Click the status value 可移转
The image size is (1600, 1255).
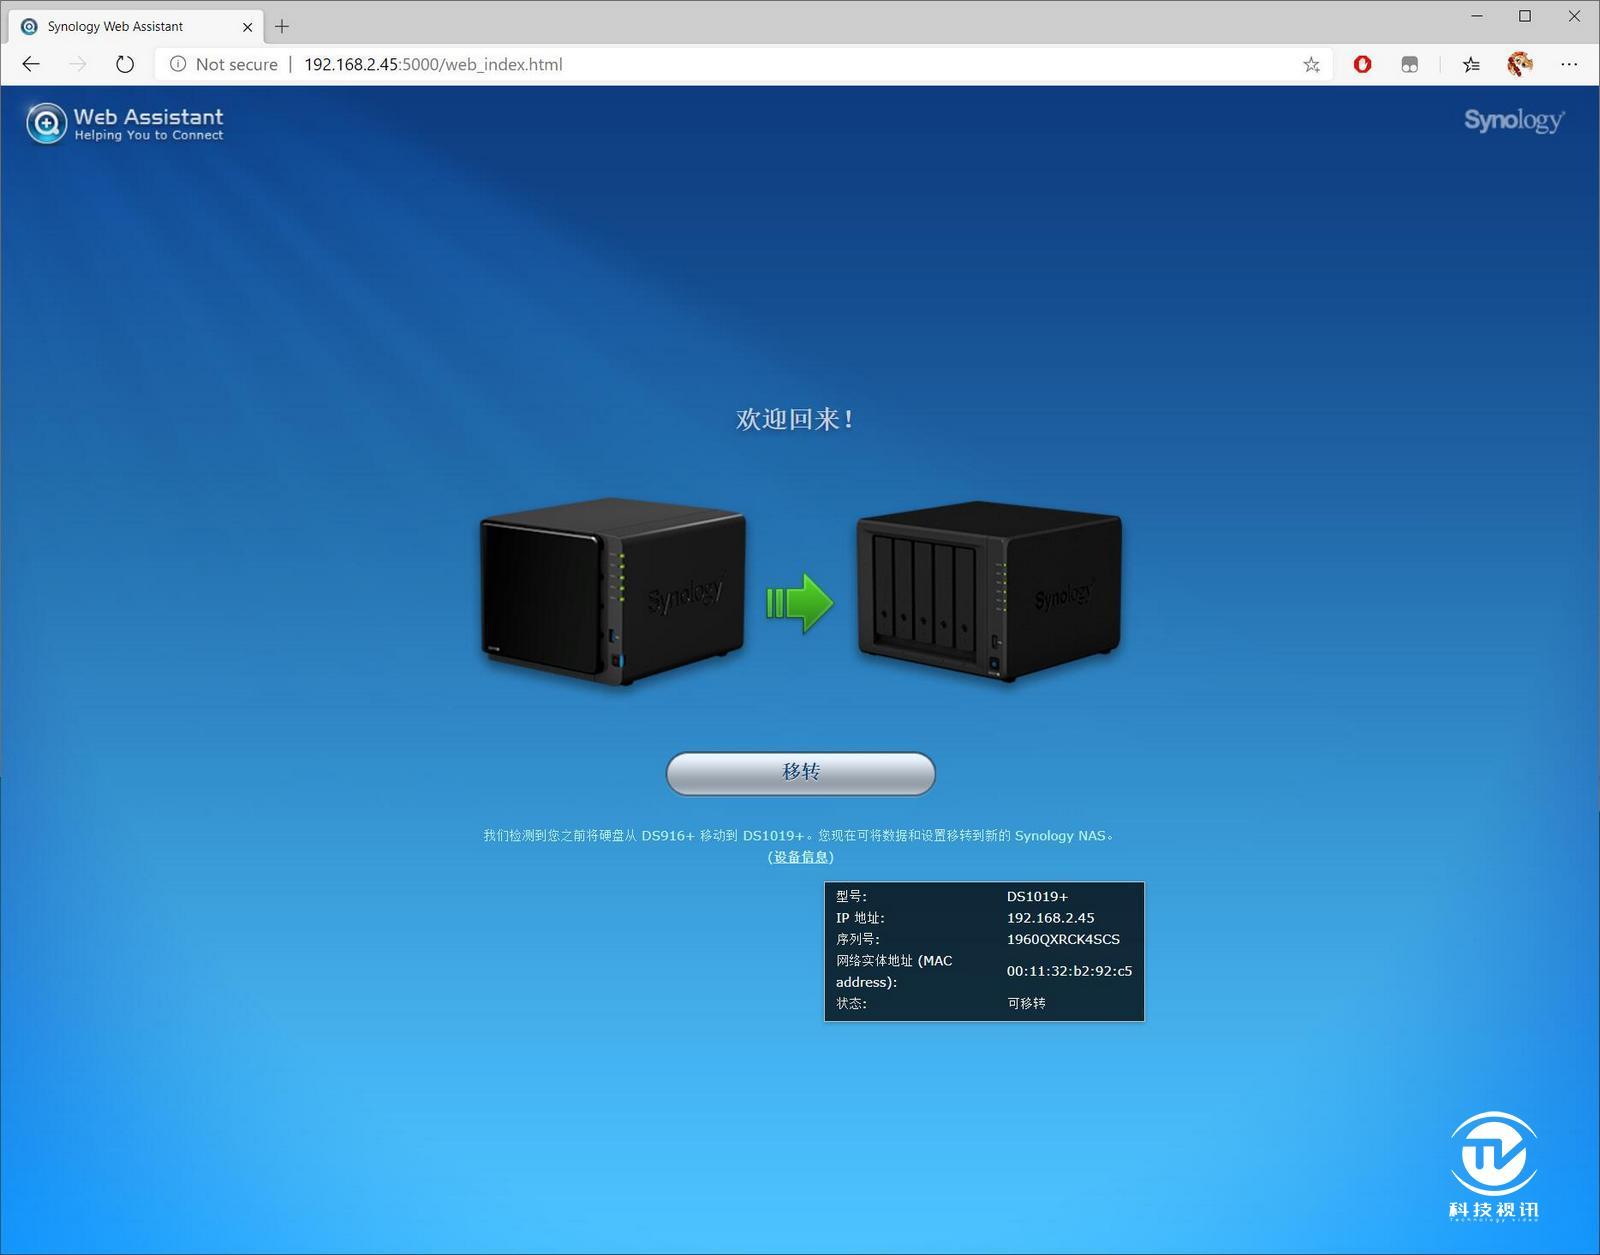(1026, 1002)
